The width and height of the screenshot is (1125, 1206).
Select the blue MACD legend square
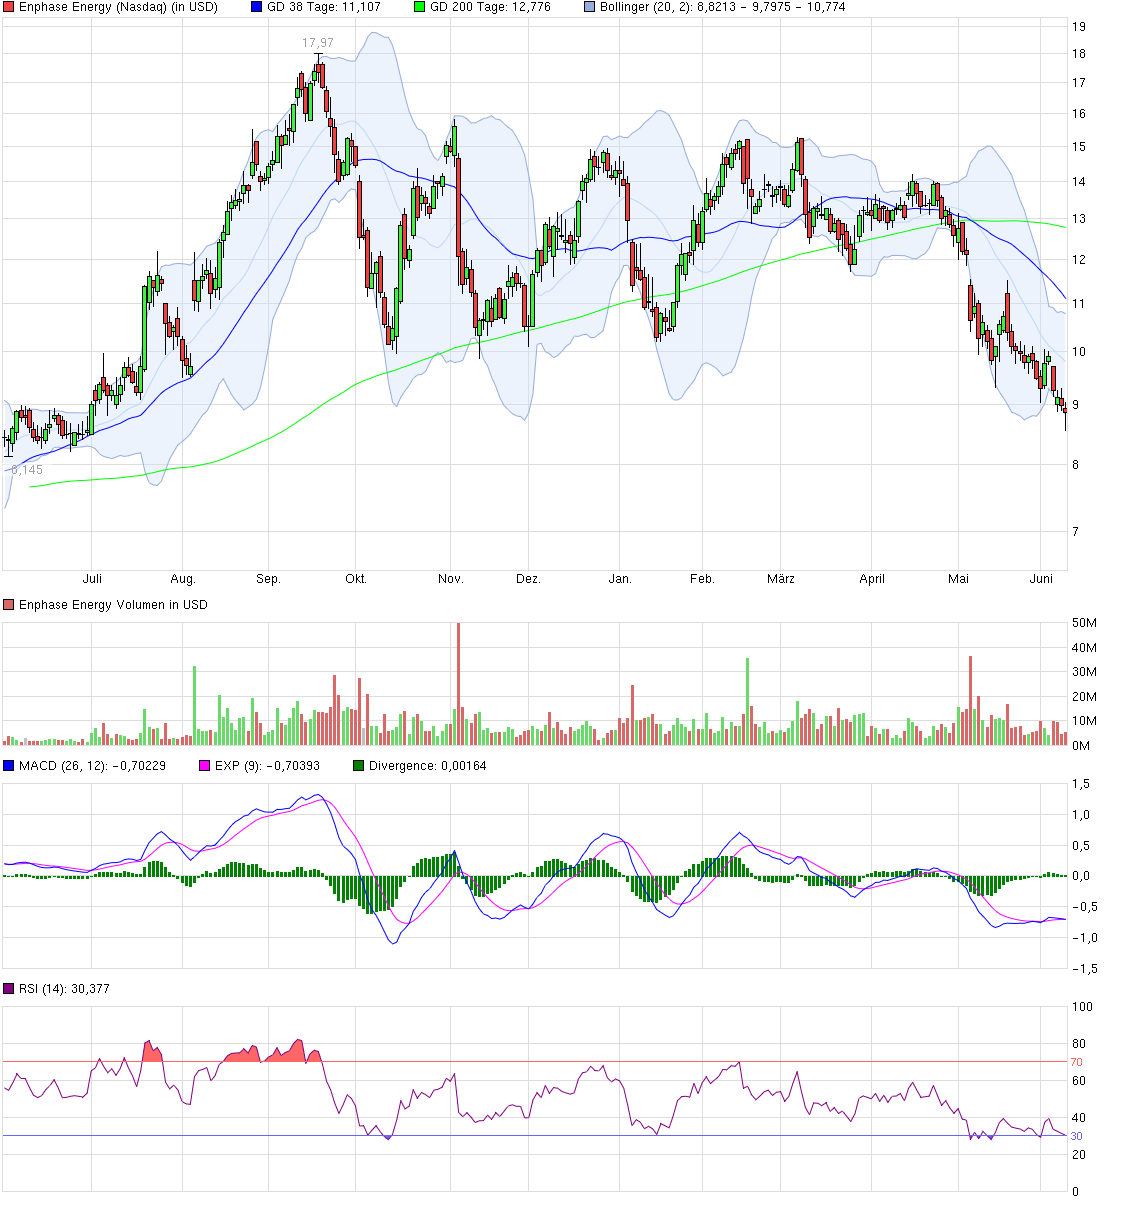[10, 765]
